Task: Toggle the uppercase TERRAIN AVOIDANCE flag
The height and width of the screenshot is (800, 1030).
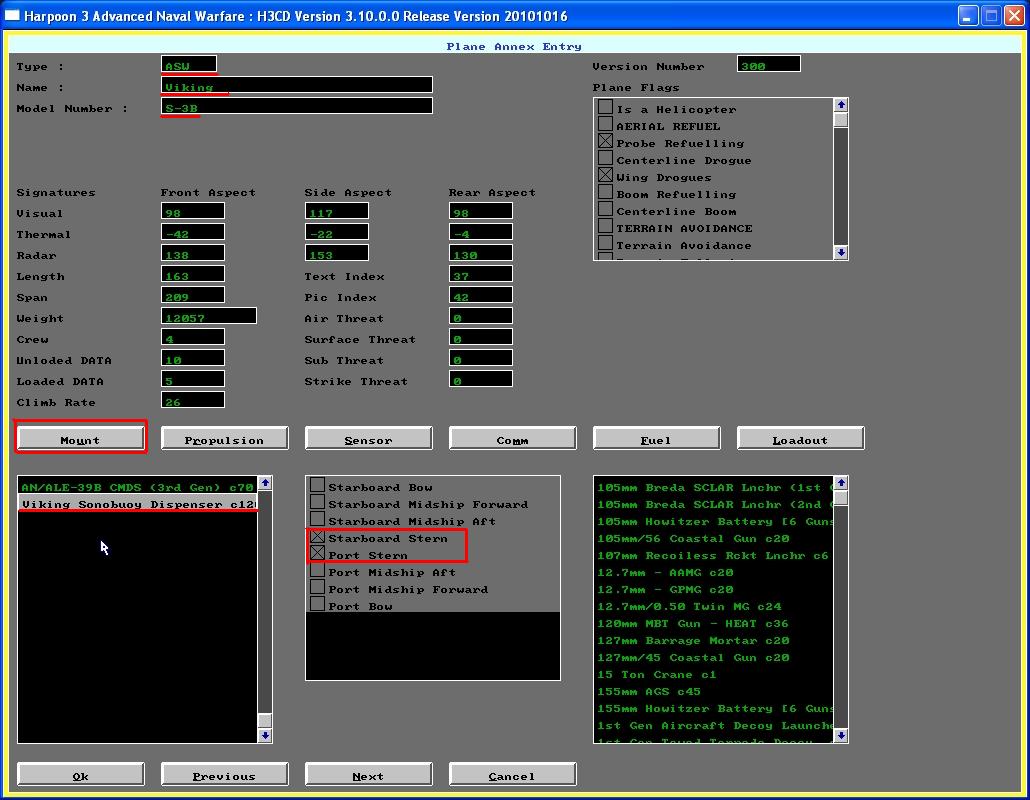Action: click(605, 227)
